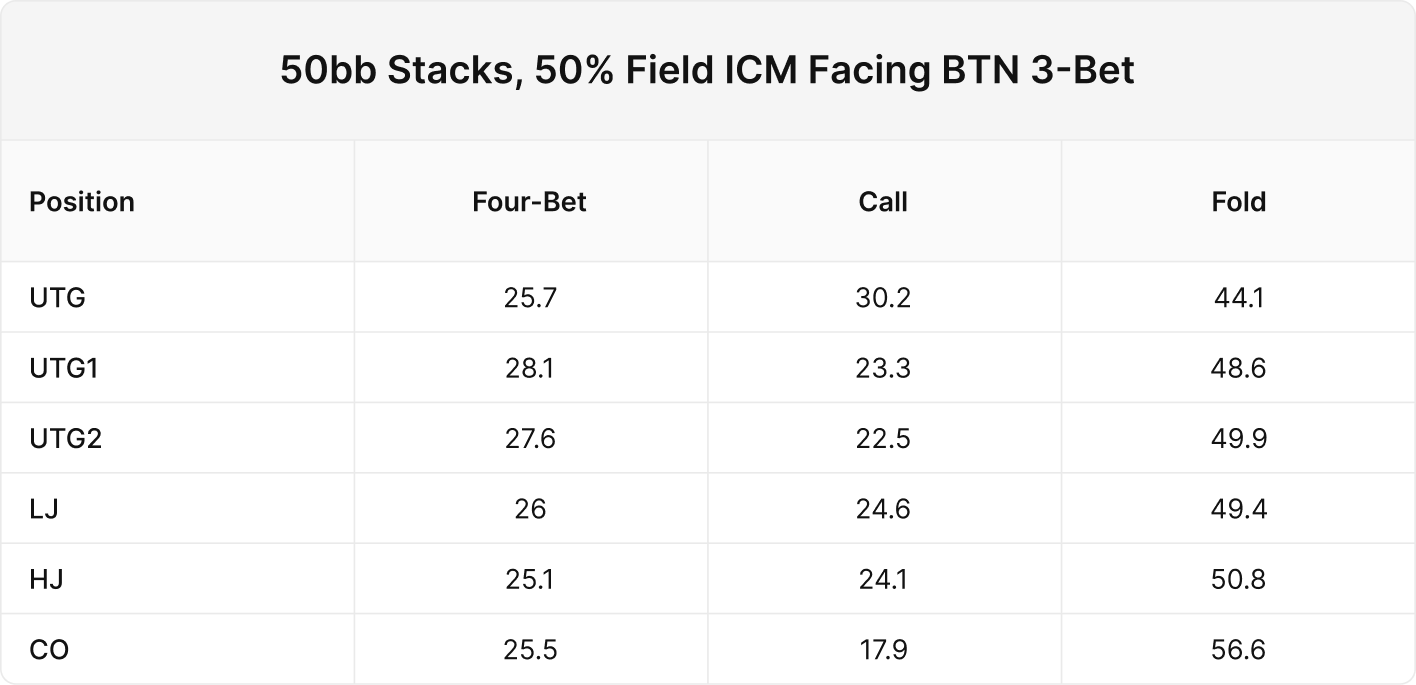Viewport: 1416px width, 685px height.
Task: Select the LJ row label
Action: click(x=44, y=509)
